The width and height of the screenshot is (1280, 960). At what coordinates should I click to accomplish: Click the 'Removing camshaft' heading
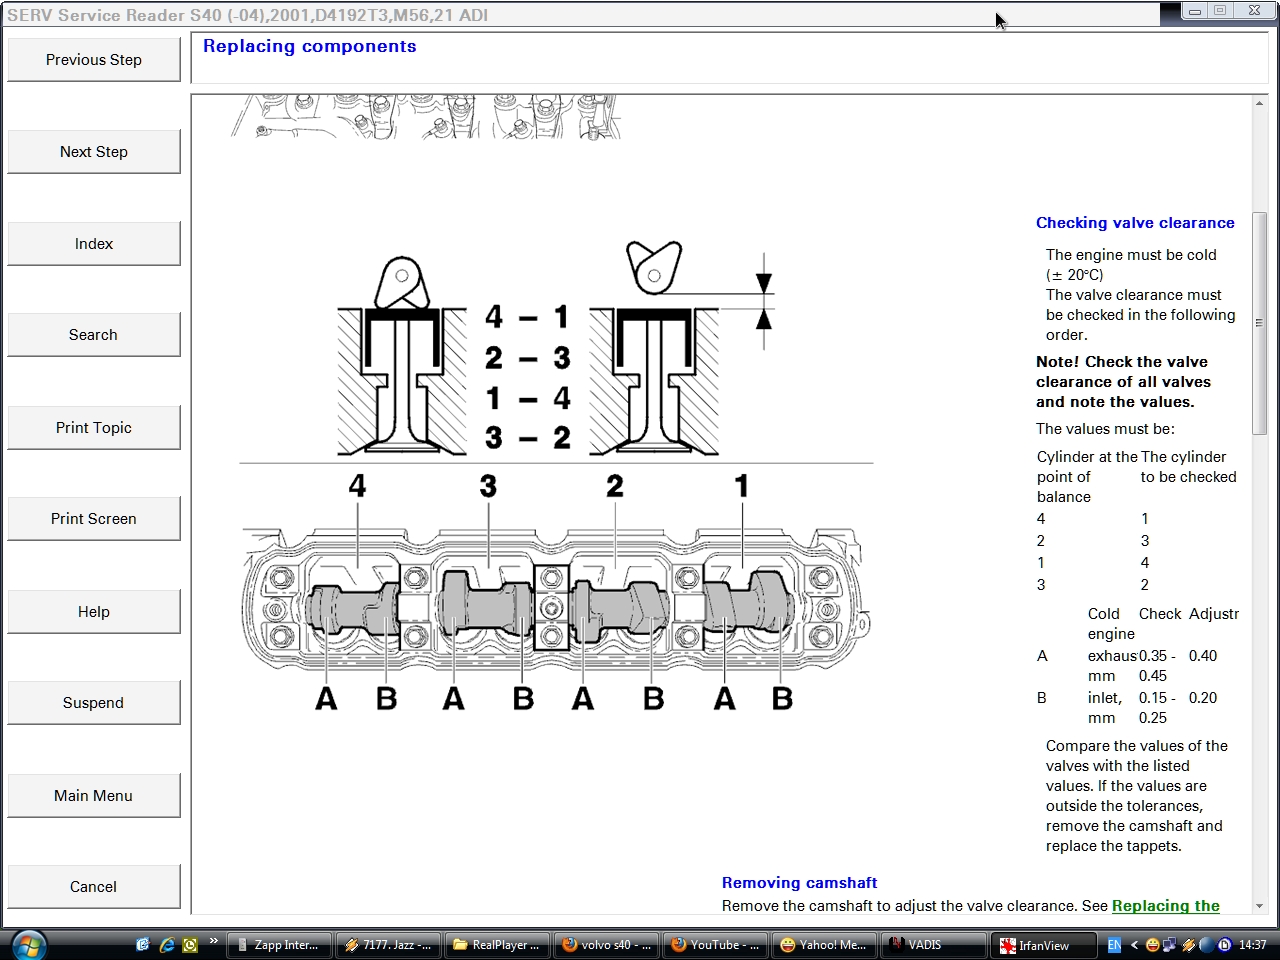[799, 883]
